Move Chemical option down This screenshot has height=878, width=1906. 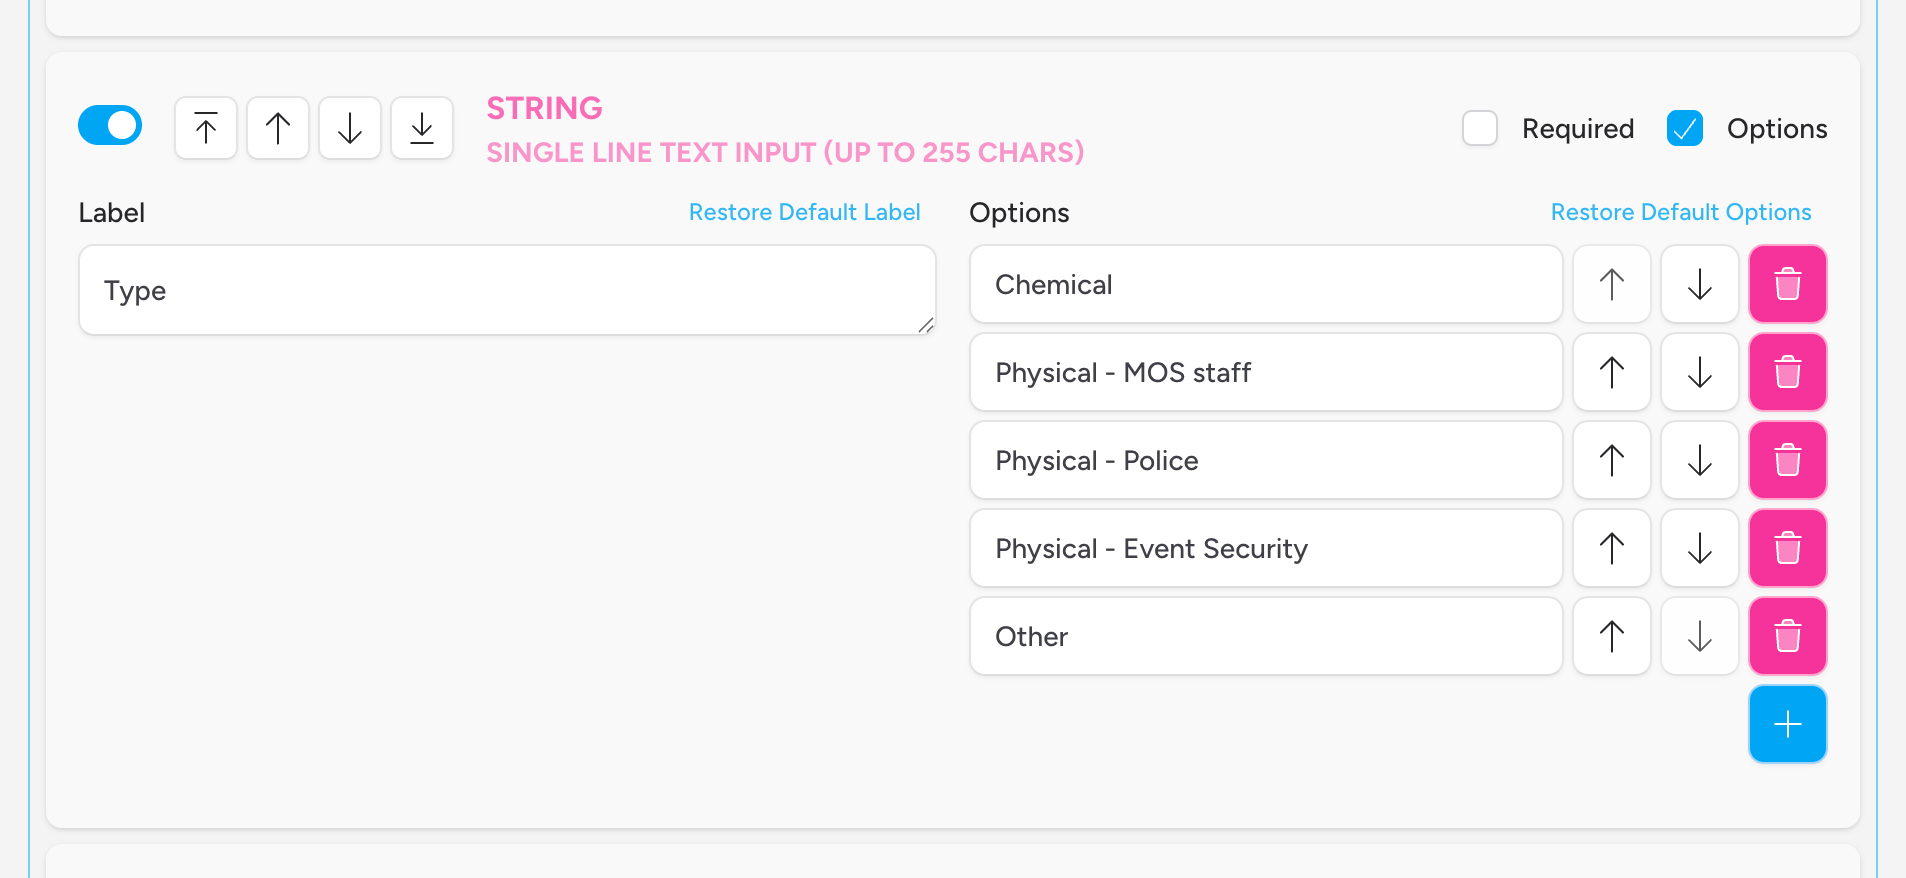[1699, 284]
